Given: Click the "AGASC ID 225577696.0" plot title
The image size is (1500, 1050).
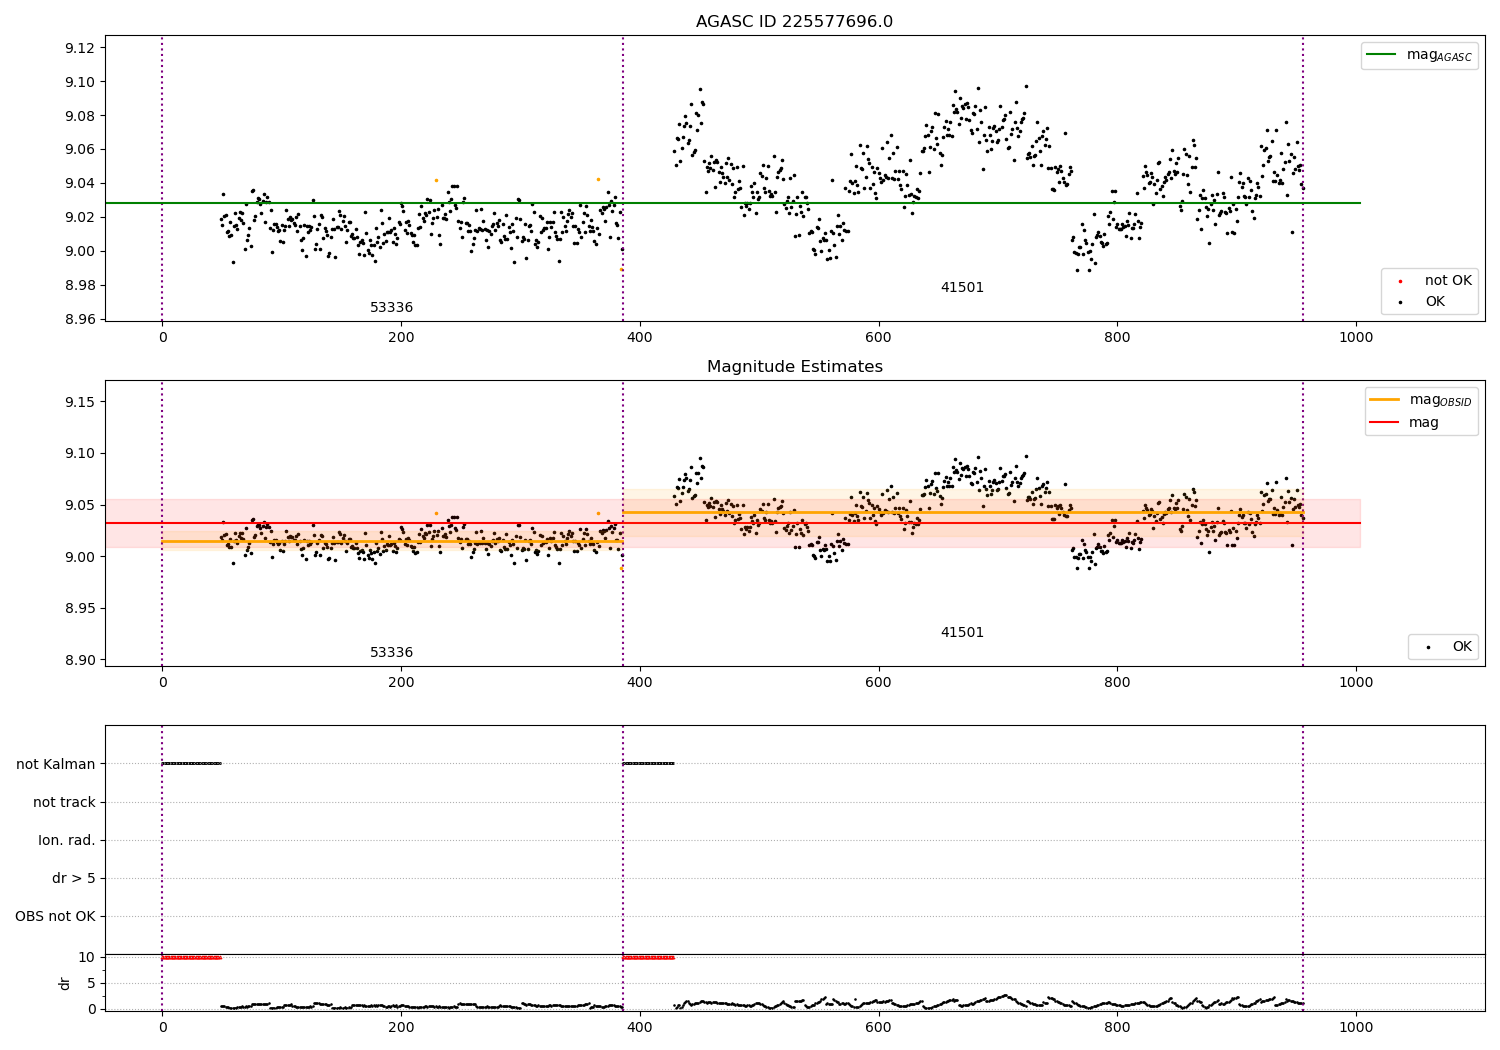Looking at the screenshot, I should 794,22.
